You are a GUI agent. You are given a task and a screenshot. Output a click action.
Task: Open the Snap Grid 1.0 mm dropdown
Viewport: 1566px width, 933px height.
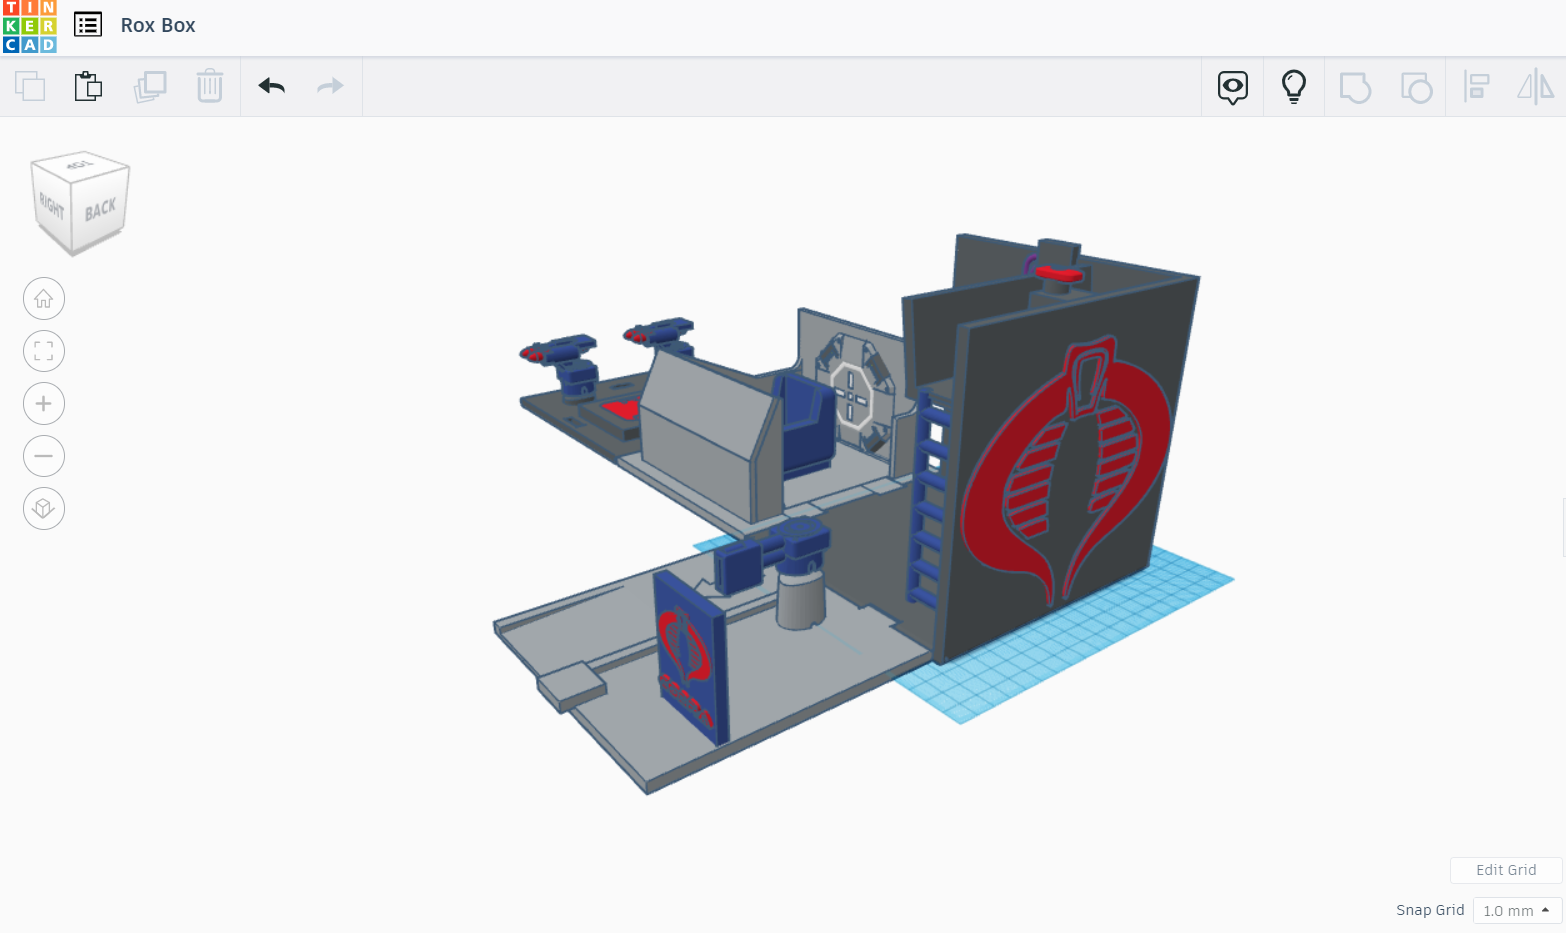tap(1517, 911)
